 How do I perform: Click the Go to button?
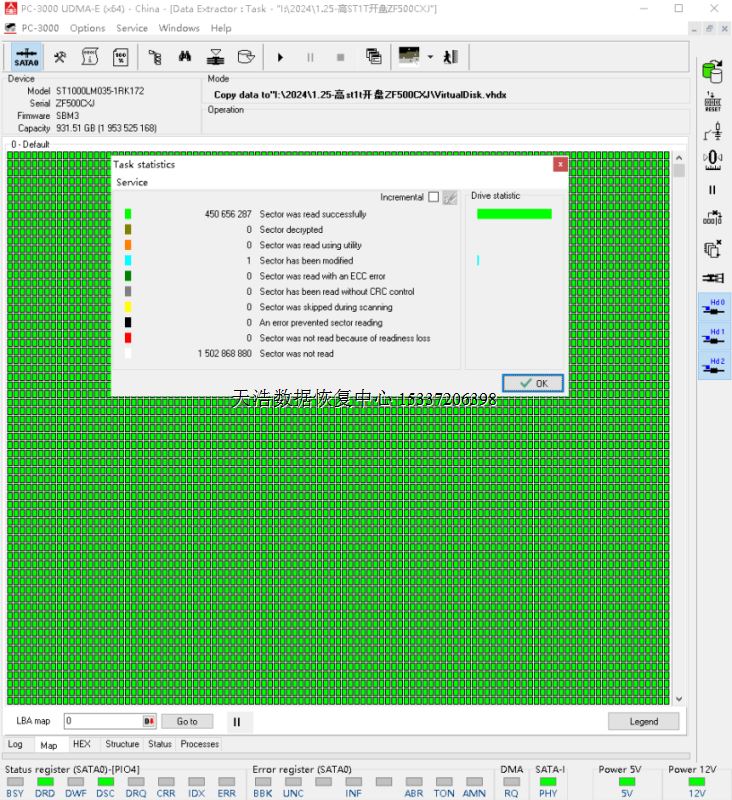[x=187, y=721]
